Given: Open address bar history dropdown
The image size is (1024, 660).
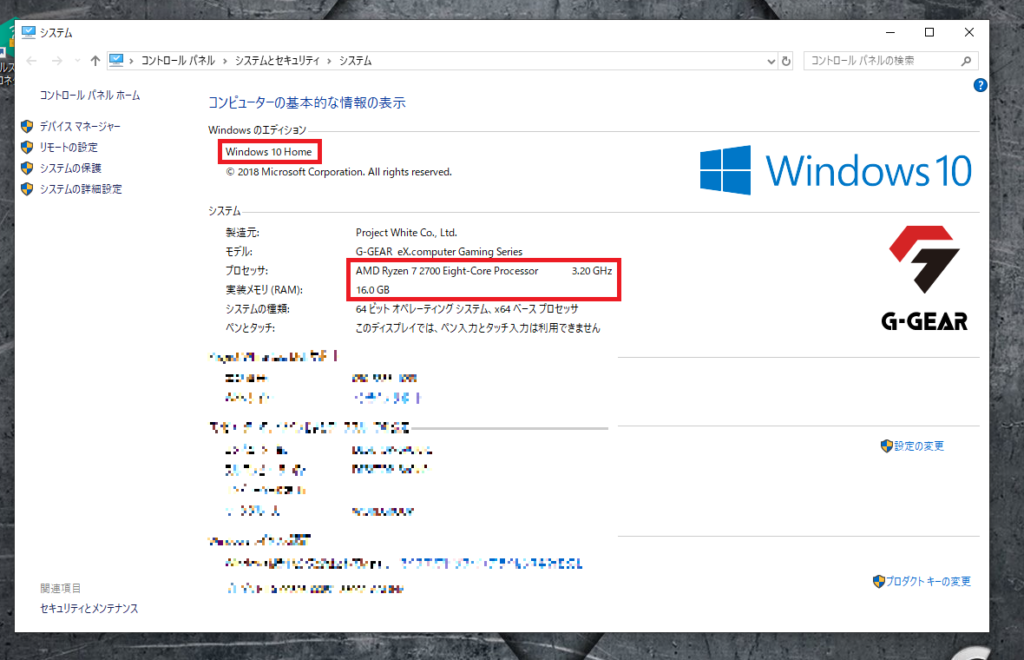Looking at the screenshot, I should pos(771,61).
